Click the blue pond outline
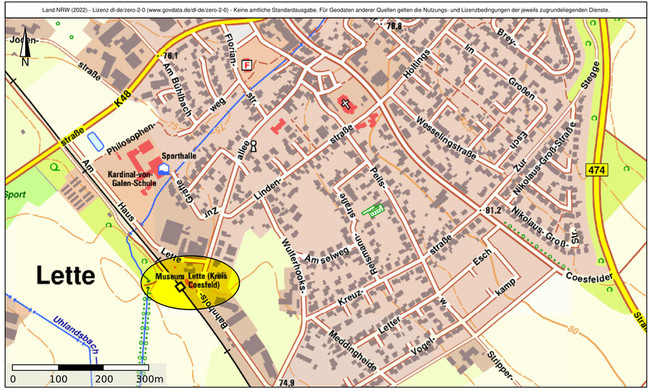 96,141
